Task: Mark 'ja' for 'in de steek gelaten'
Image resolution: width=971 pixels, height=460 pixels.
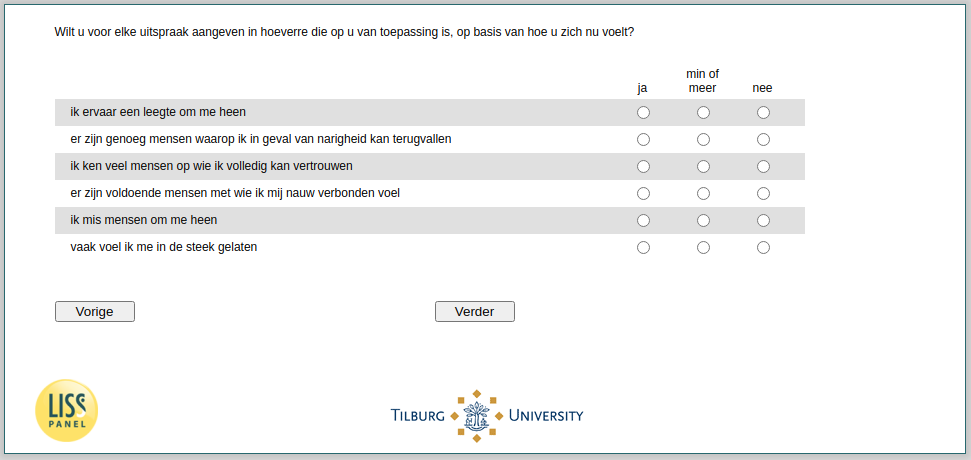Action: tap(643, 248)
